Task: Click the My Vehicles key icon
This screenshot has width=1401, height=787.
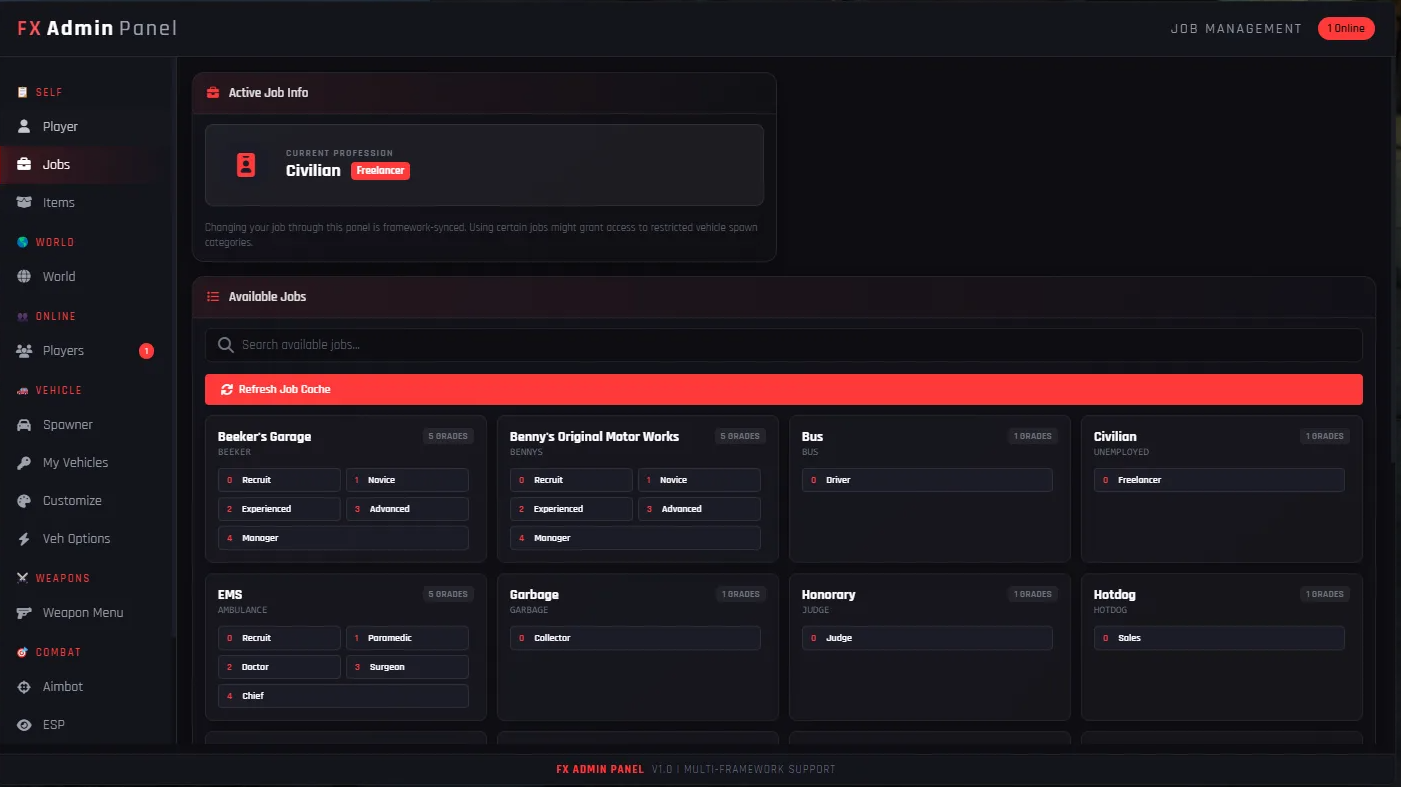Action: click(x=24, y=463)
